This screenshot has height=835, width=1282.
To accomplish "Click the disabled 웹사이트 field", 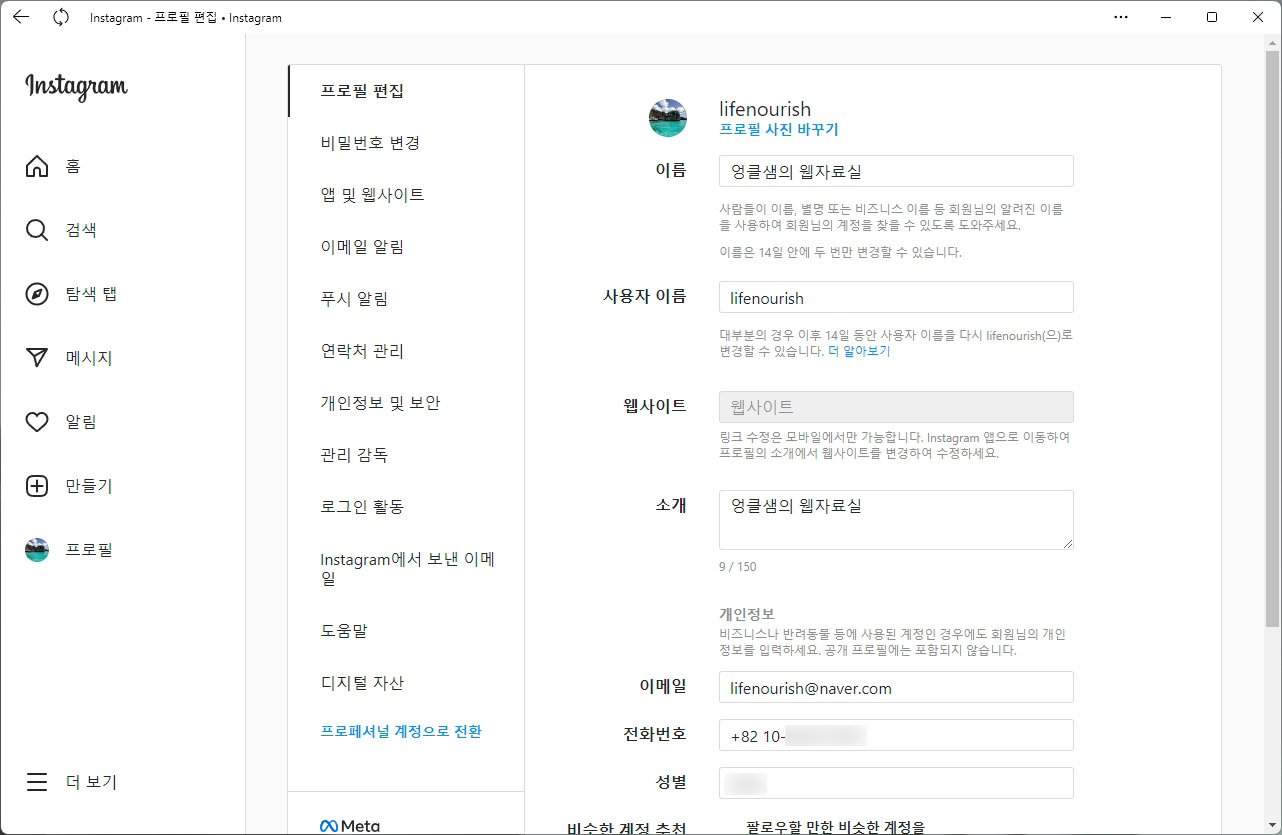I will point(896,407).
